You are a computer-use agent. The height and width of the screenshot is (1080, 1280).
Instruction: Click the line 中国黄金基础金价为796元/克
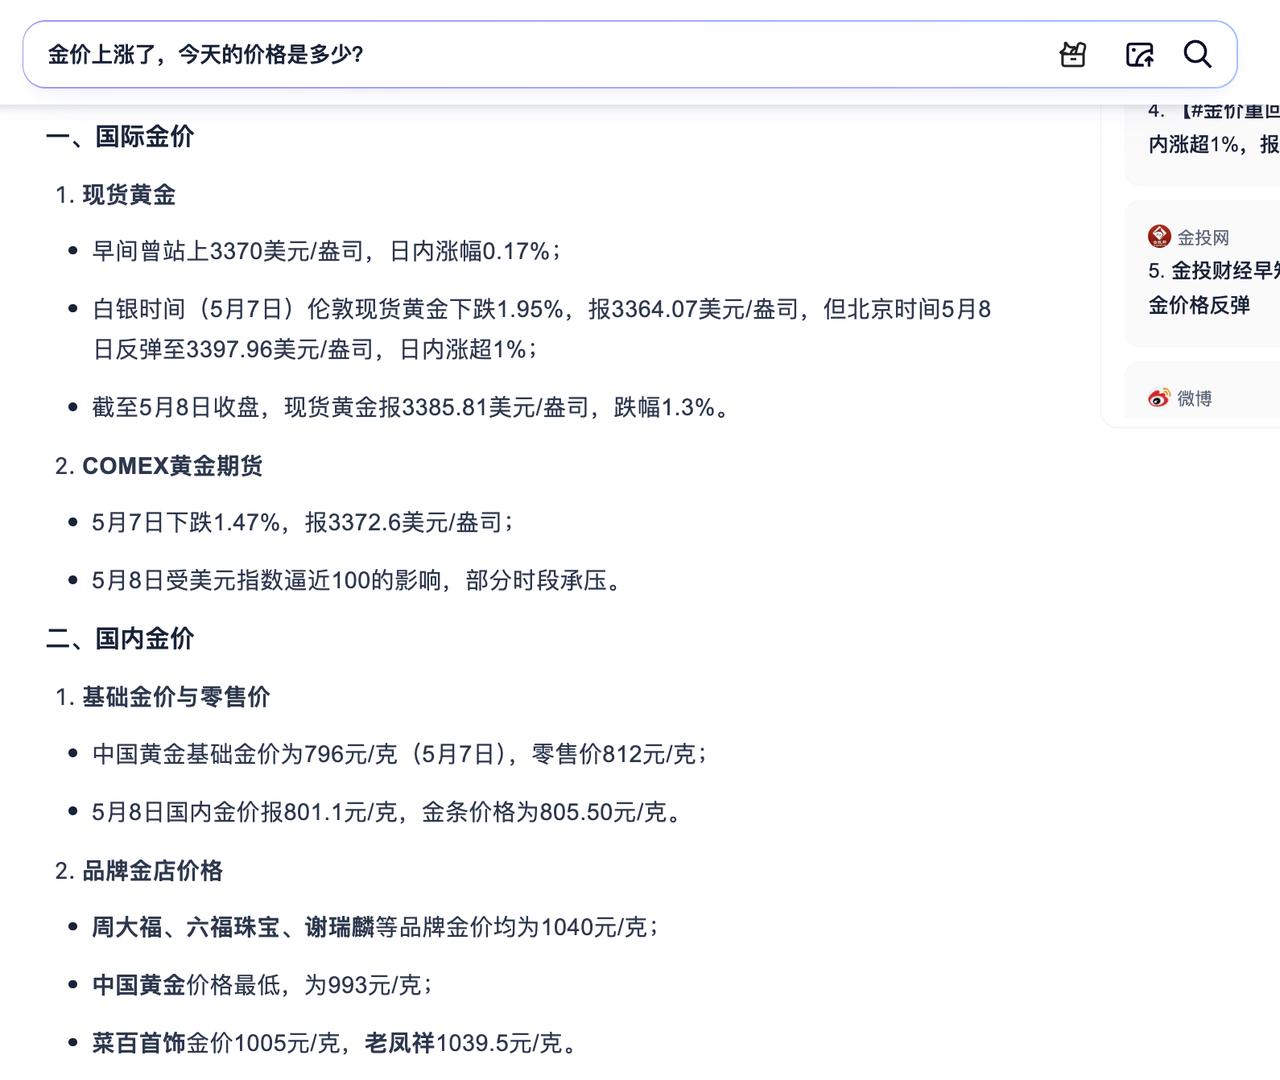coord(400,754)
